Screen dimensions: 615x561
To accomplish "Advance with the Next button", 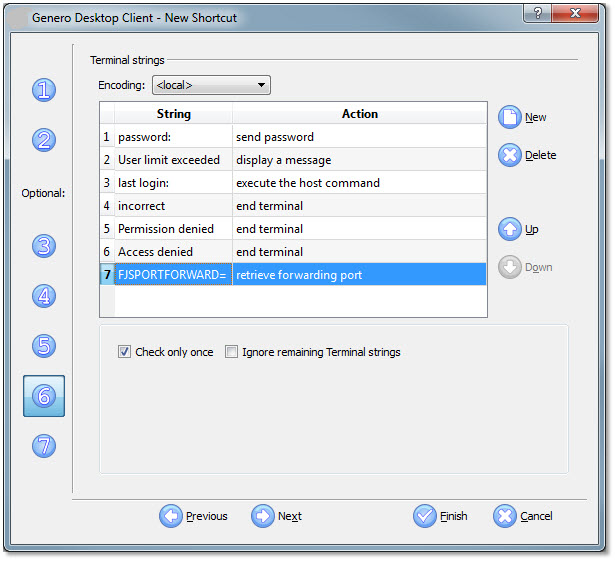I will [277, 516].
